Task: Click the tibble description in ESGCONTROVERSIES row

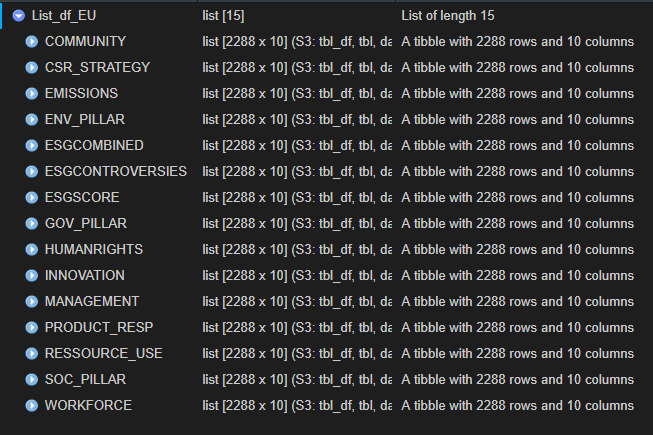Action: tap(518, 172)
